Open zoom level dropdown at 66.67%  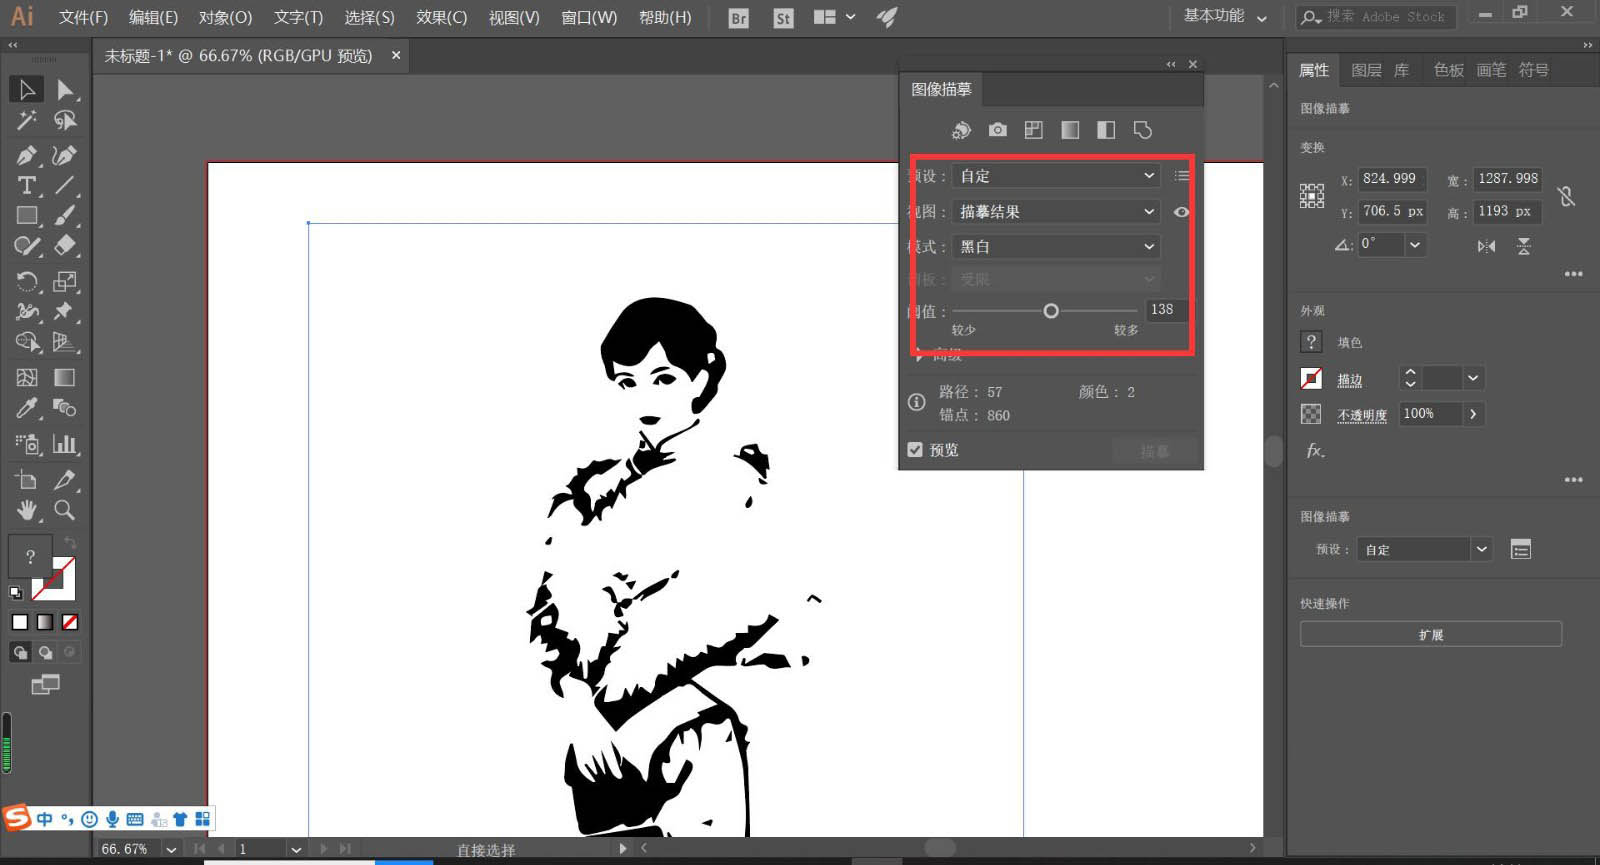tap(171, 849)
